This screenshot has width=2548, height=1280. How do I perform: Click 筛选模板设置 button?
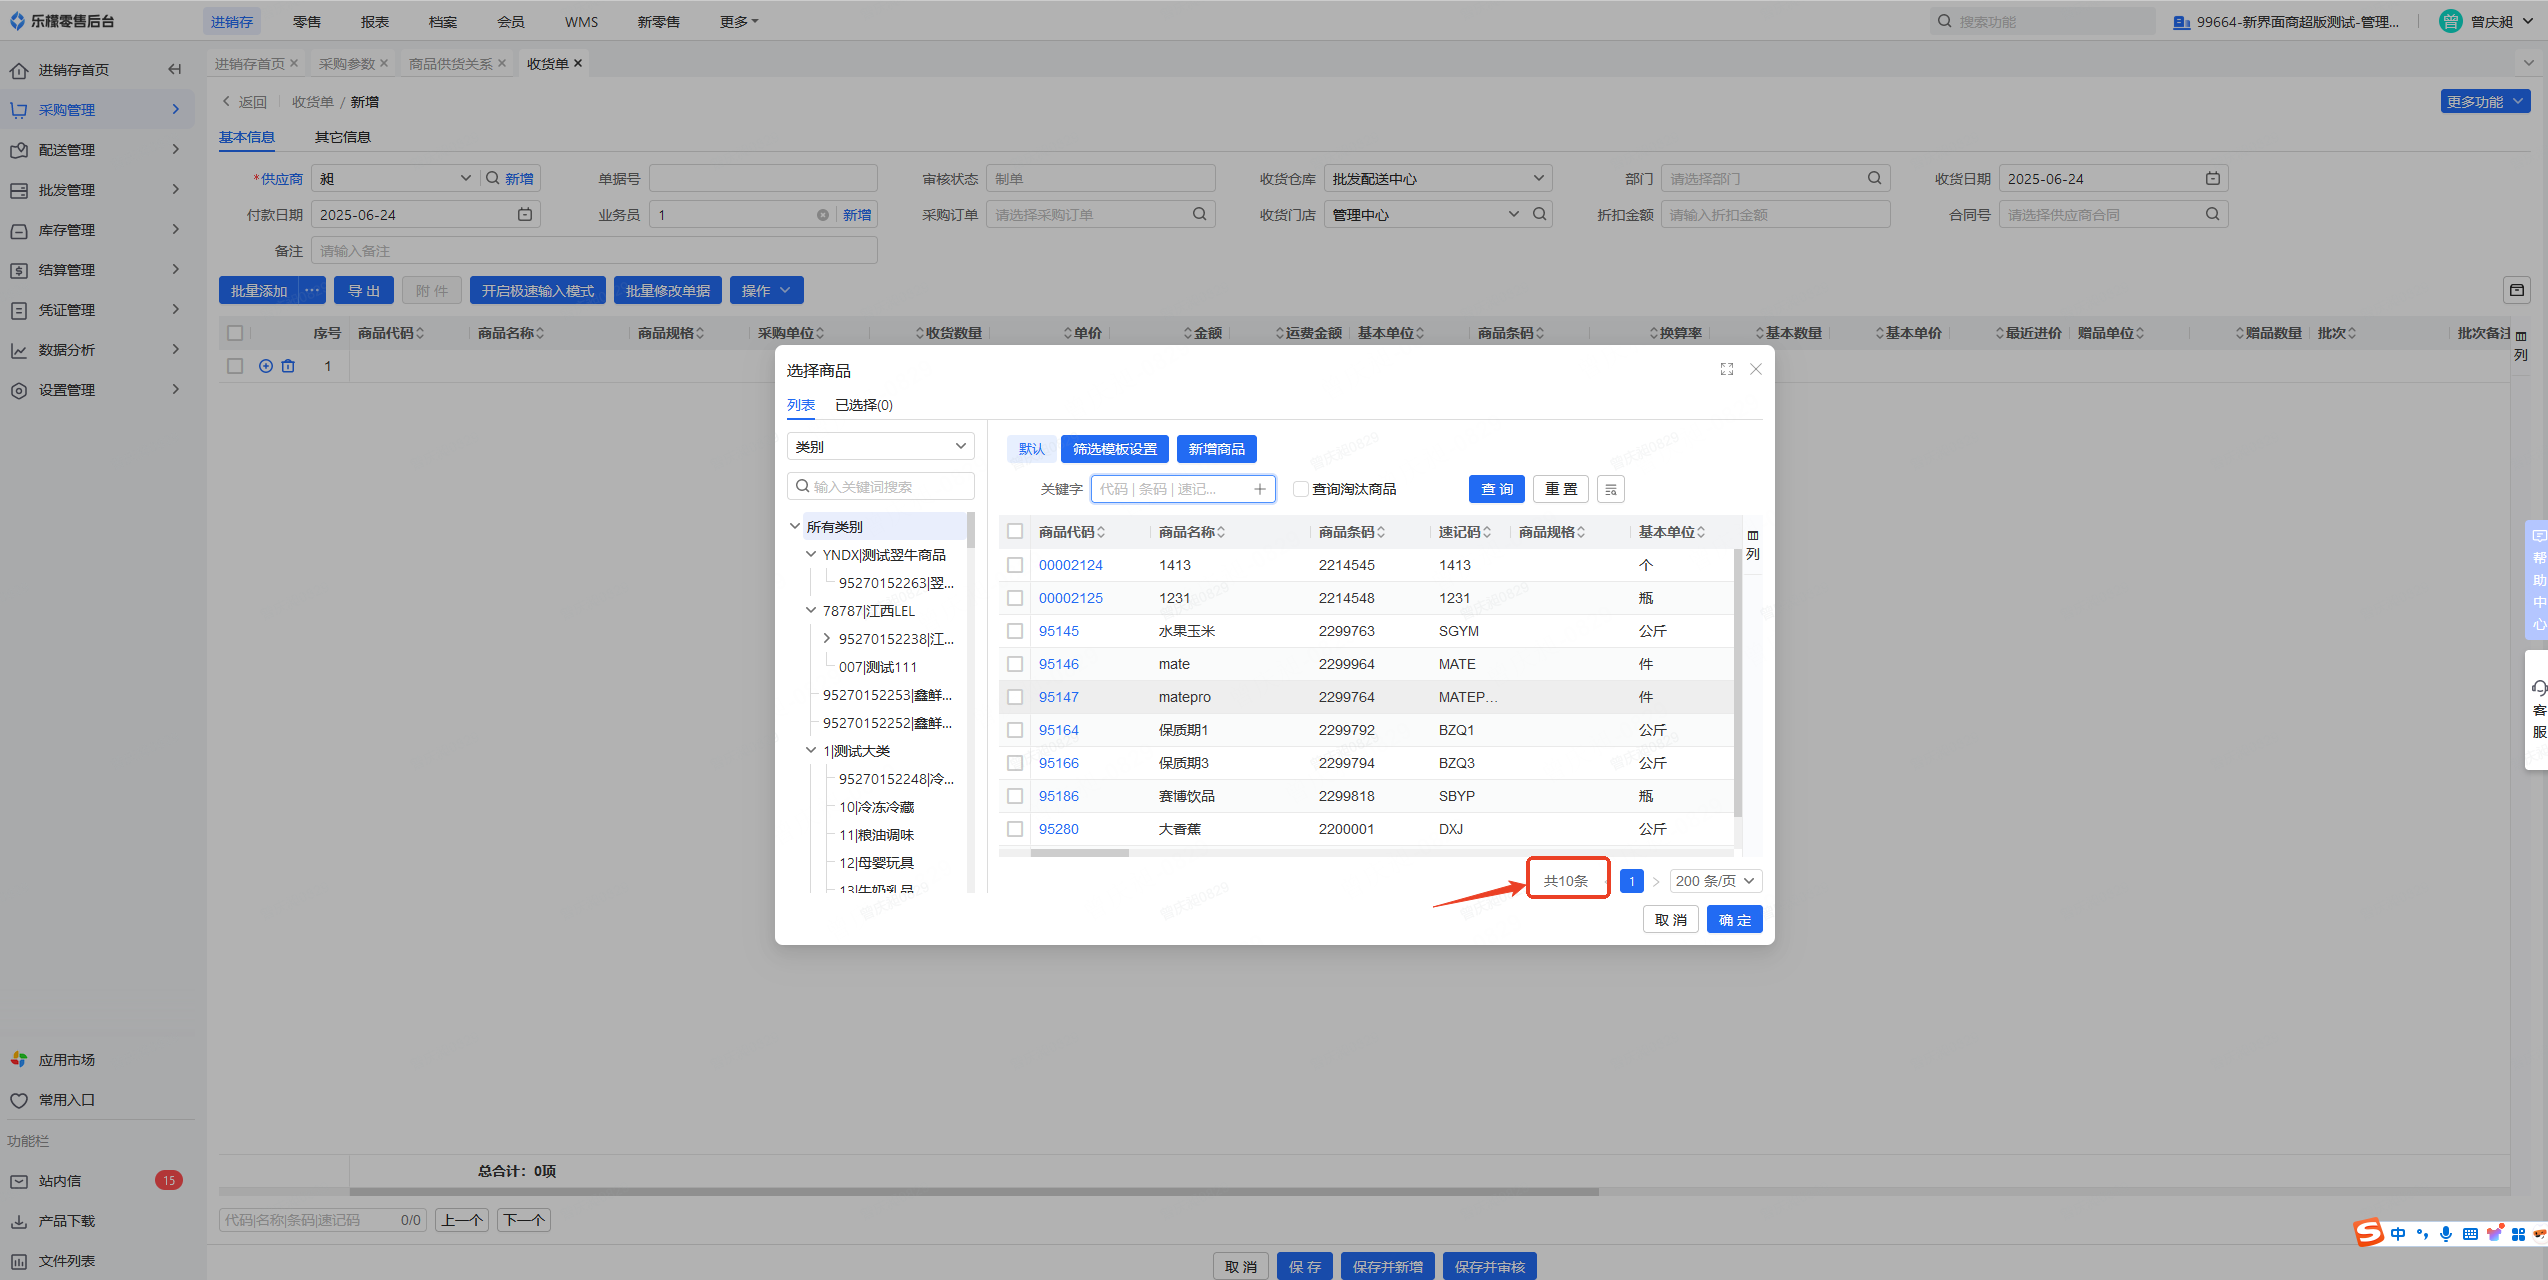1114,449
